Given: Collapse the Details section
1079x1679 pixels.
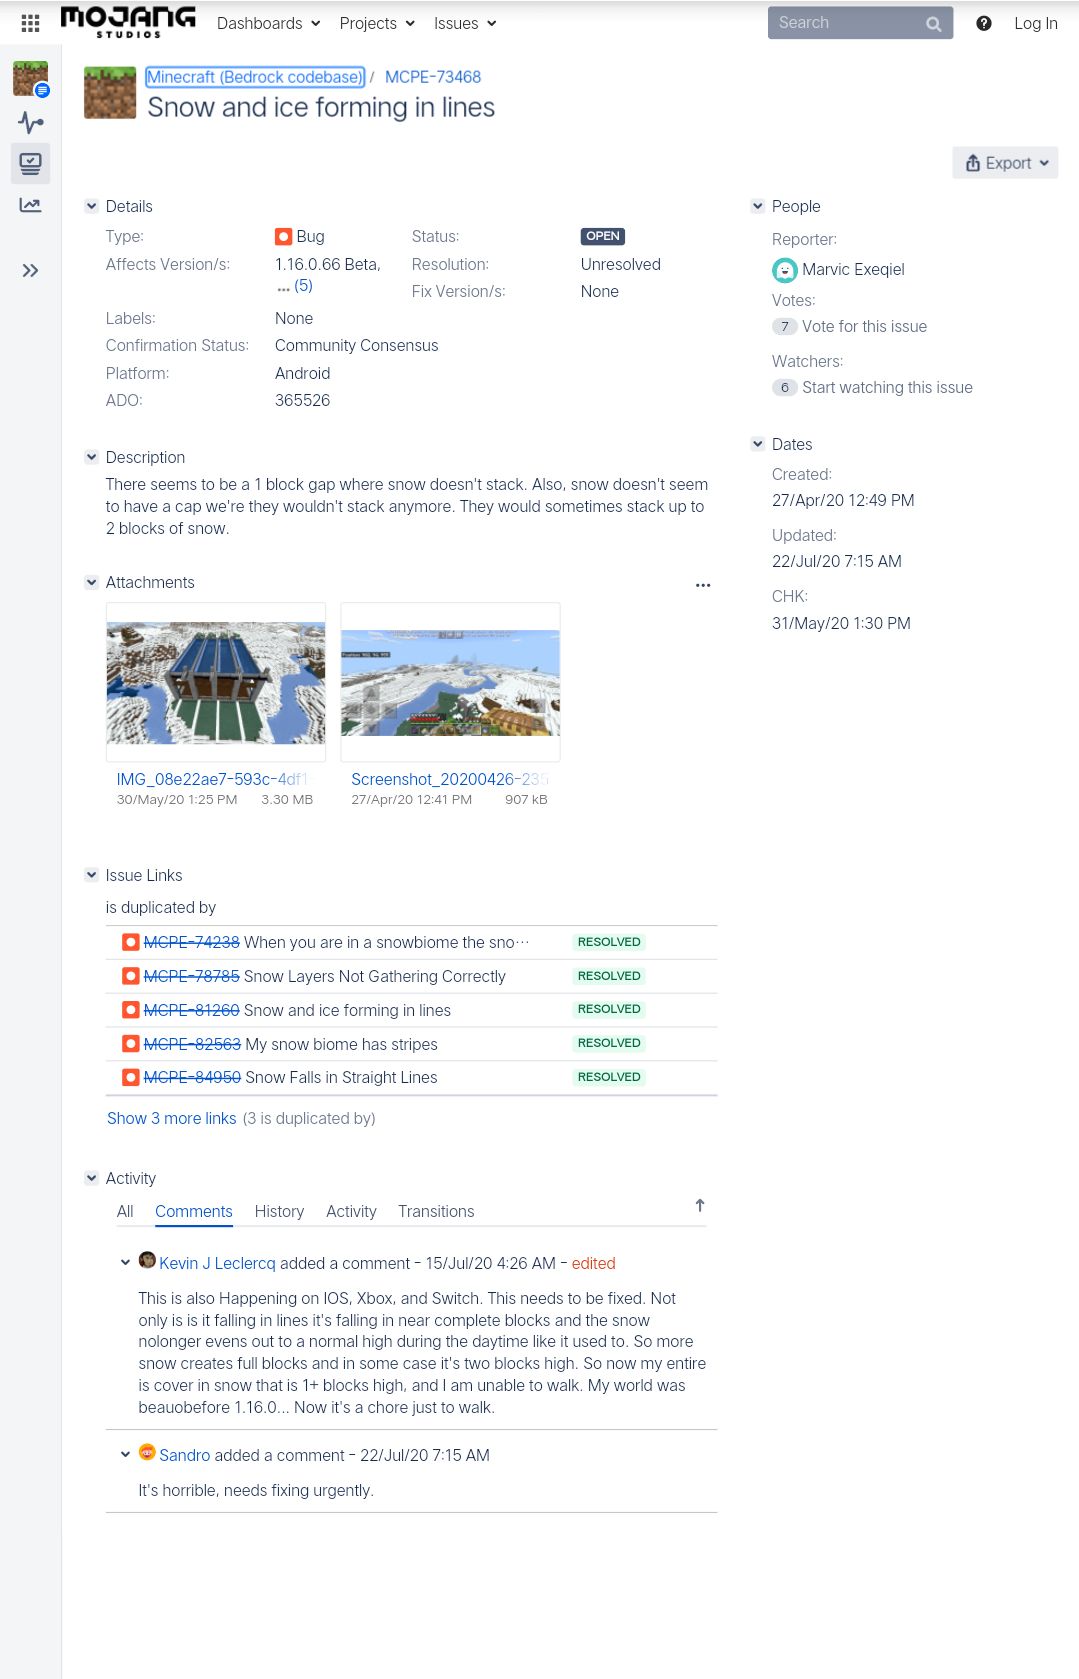Looking at the screenshot, I should (x=92, y=206).
